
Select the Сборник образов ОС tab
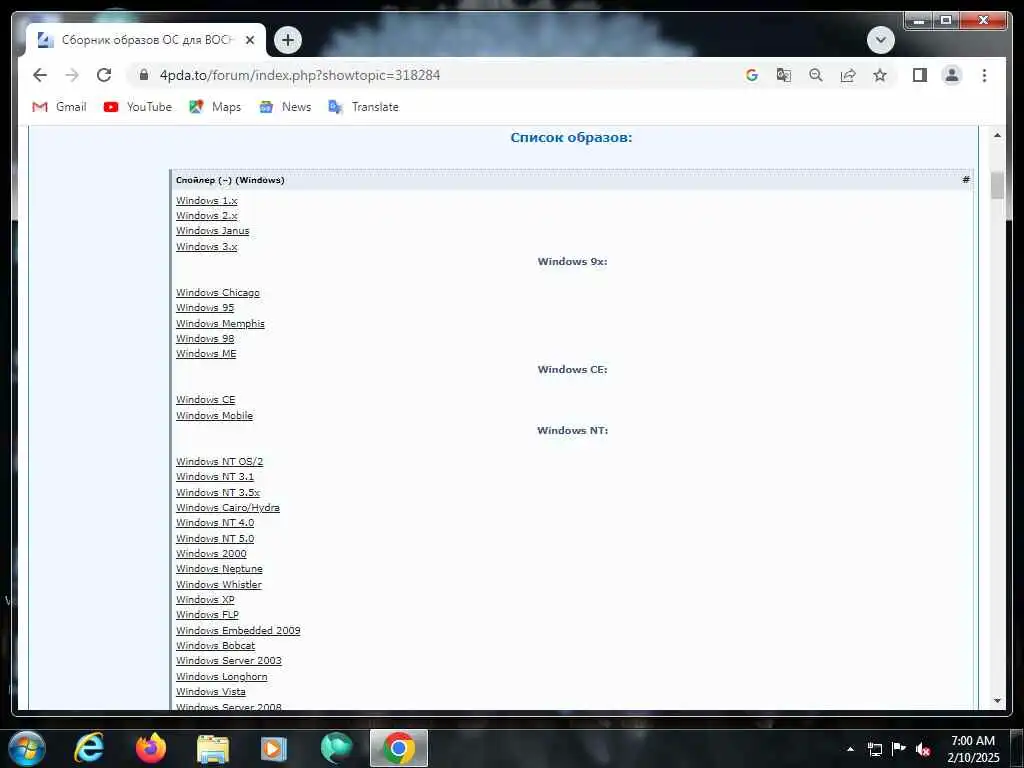coord(145,40)
